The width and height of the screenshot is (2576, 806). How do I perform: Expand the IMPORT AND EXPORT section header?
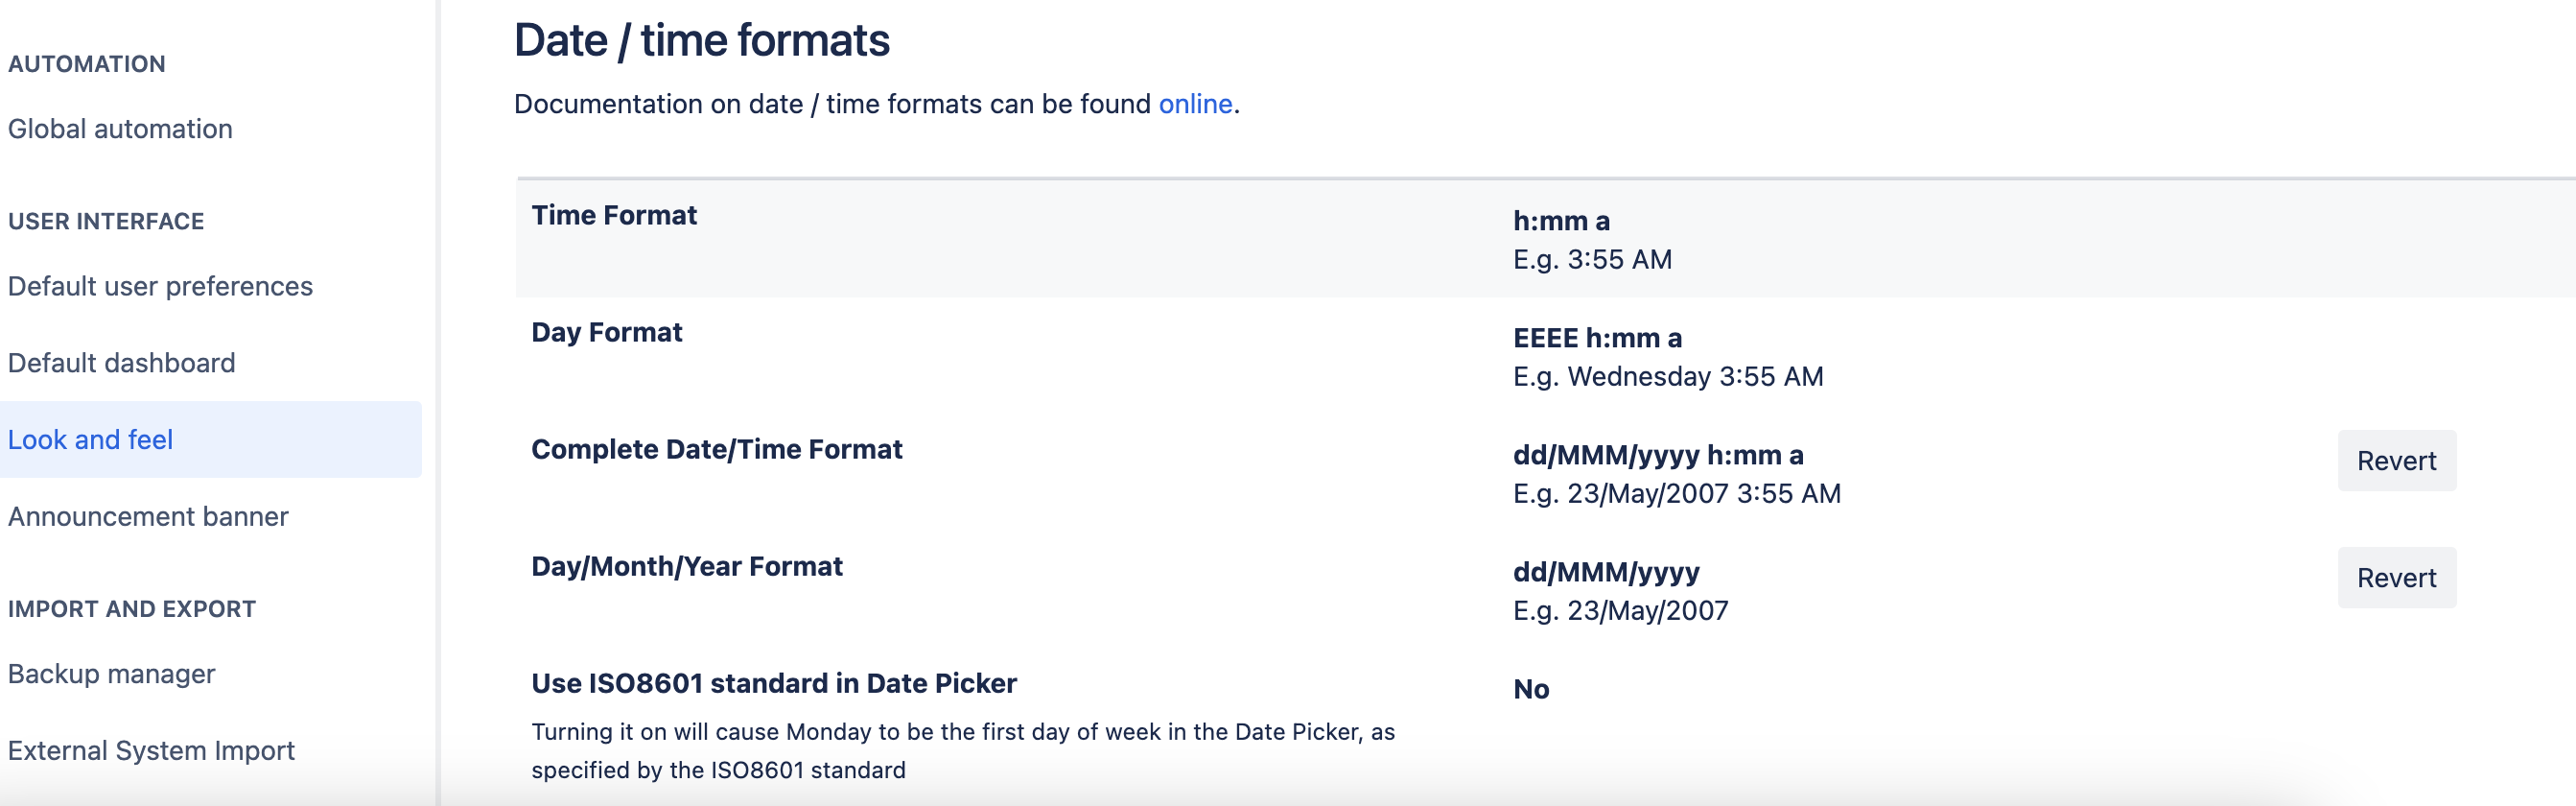(x=133, y=608)
